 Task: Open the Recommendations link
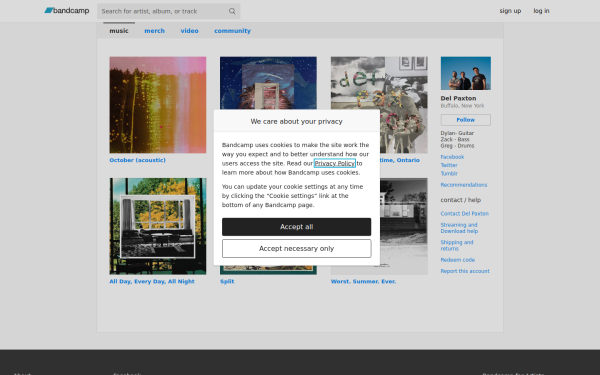pyautogui.click(x=464, y=185)
